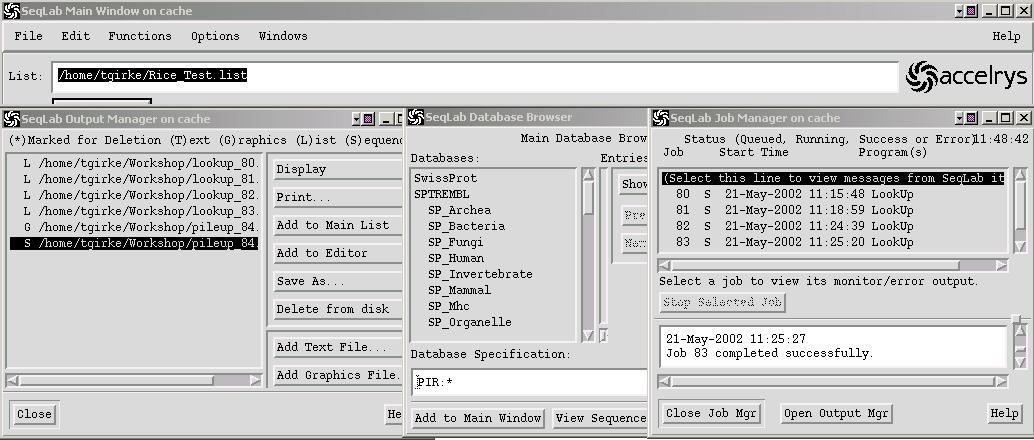
Task: Click the Job Manager window title icon
Action: [660, 118]
